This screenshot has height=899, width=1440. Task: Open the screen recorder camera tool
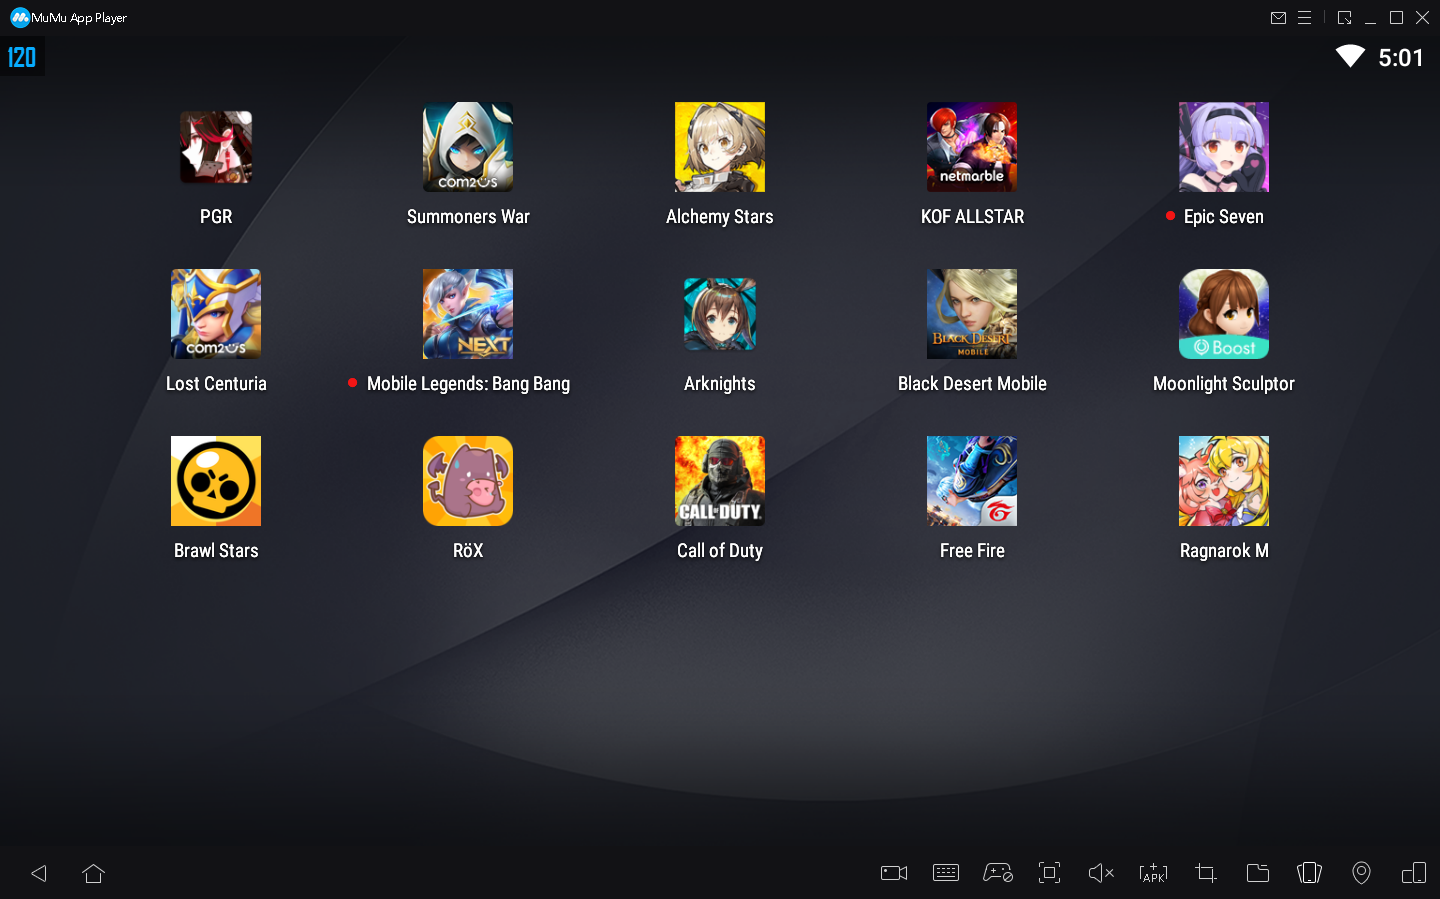[x=894, y=873]
